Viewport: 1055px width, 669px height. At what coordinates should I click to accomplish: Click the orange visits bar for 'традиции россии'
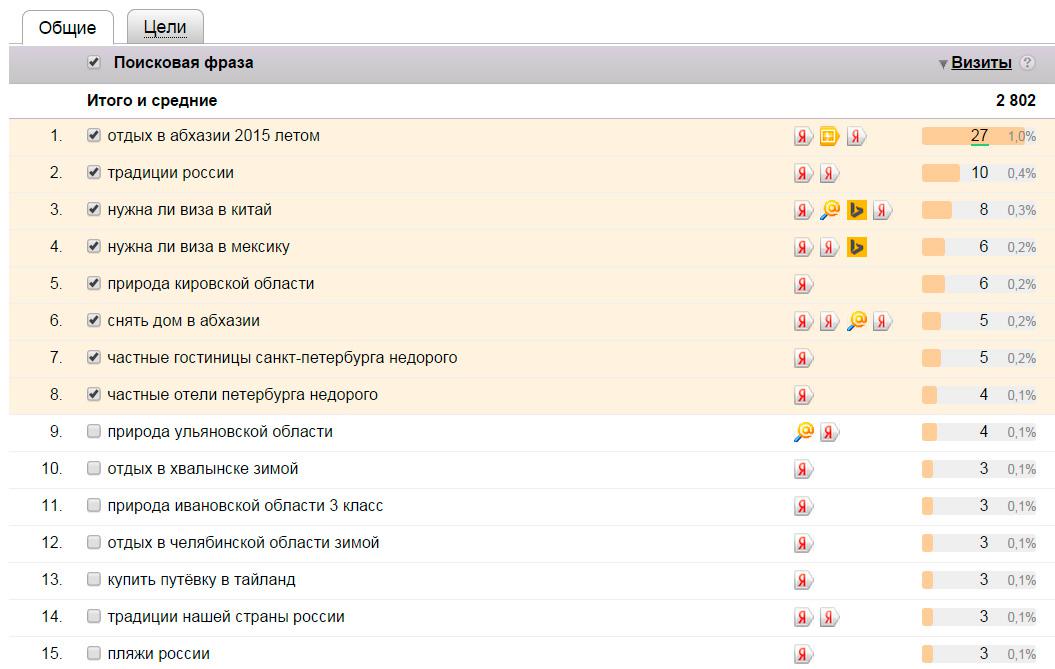click(940, 173)
